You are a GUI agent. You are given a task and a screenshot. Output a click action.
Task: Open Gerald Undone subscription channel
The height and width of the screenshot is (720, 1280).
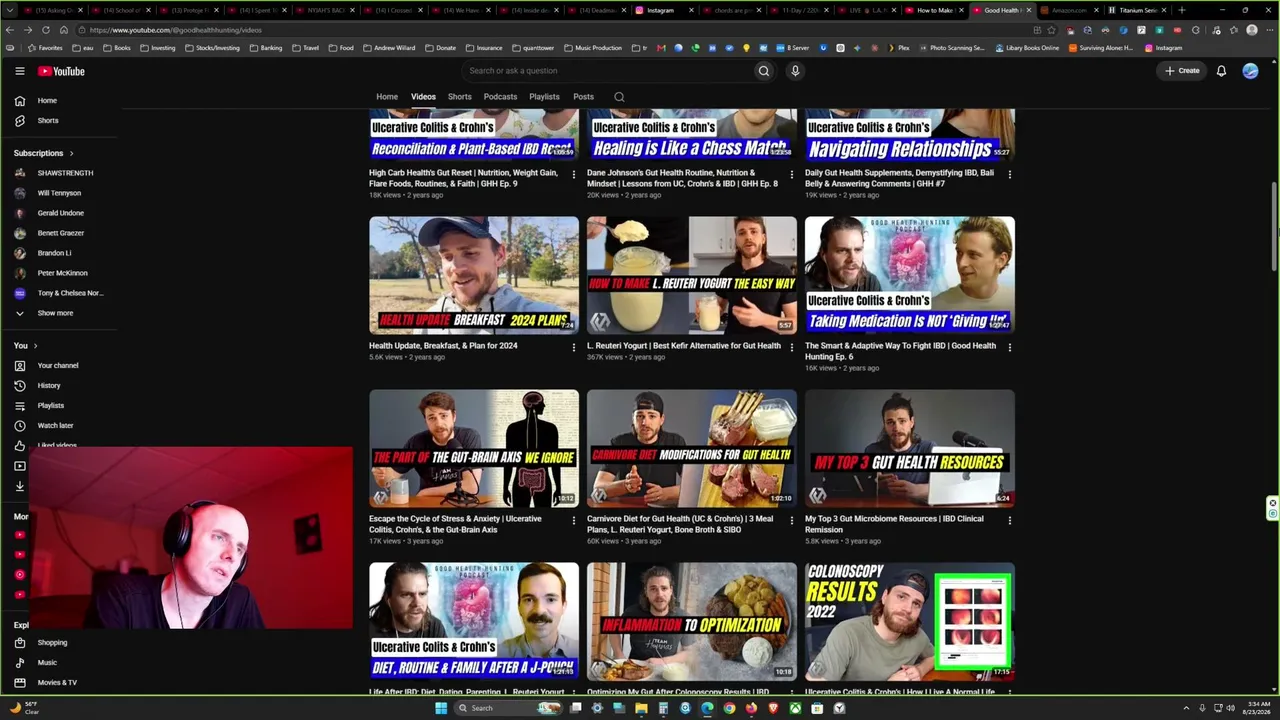click(x=60, y=213)
